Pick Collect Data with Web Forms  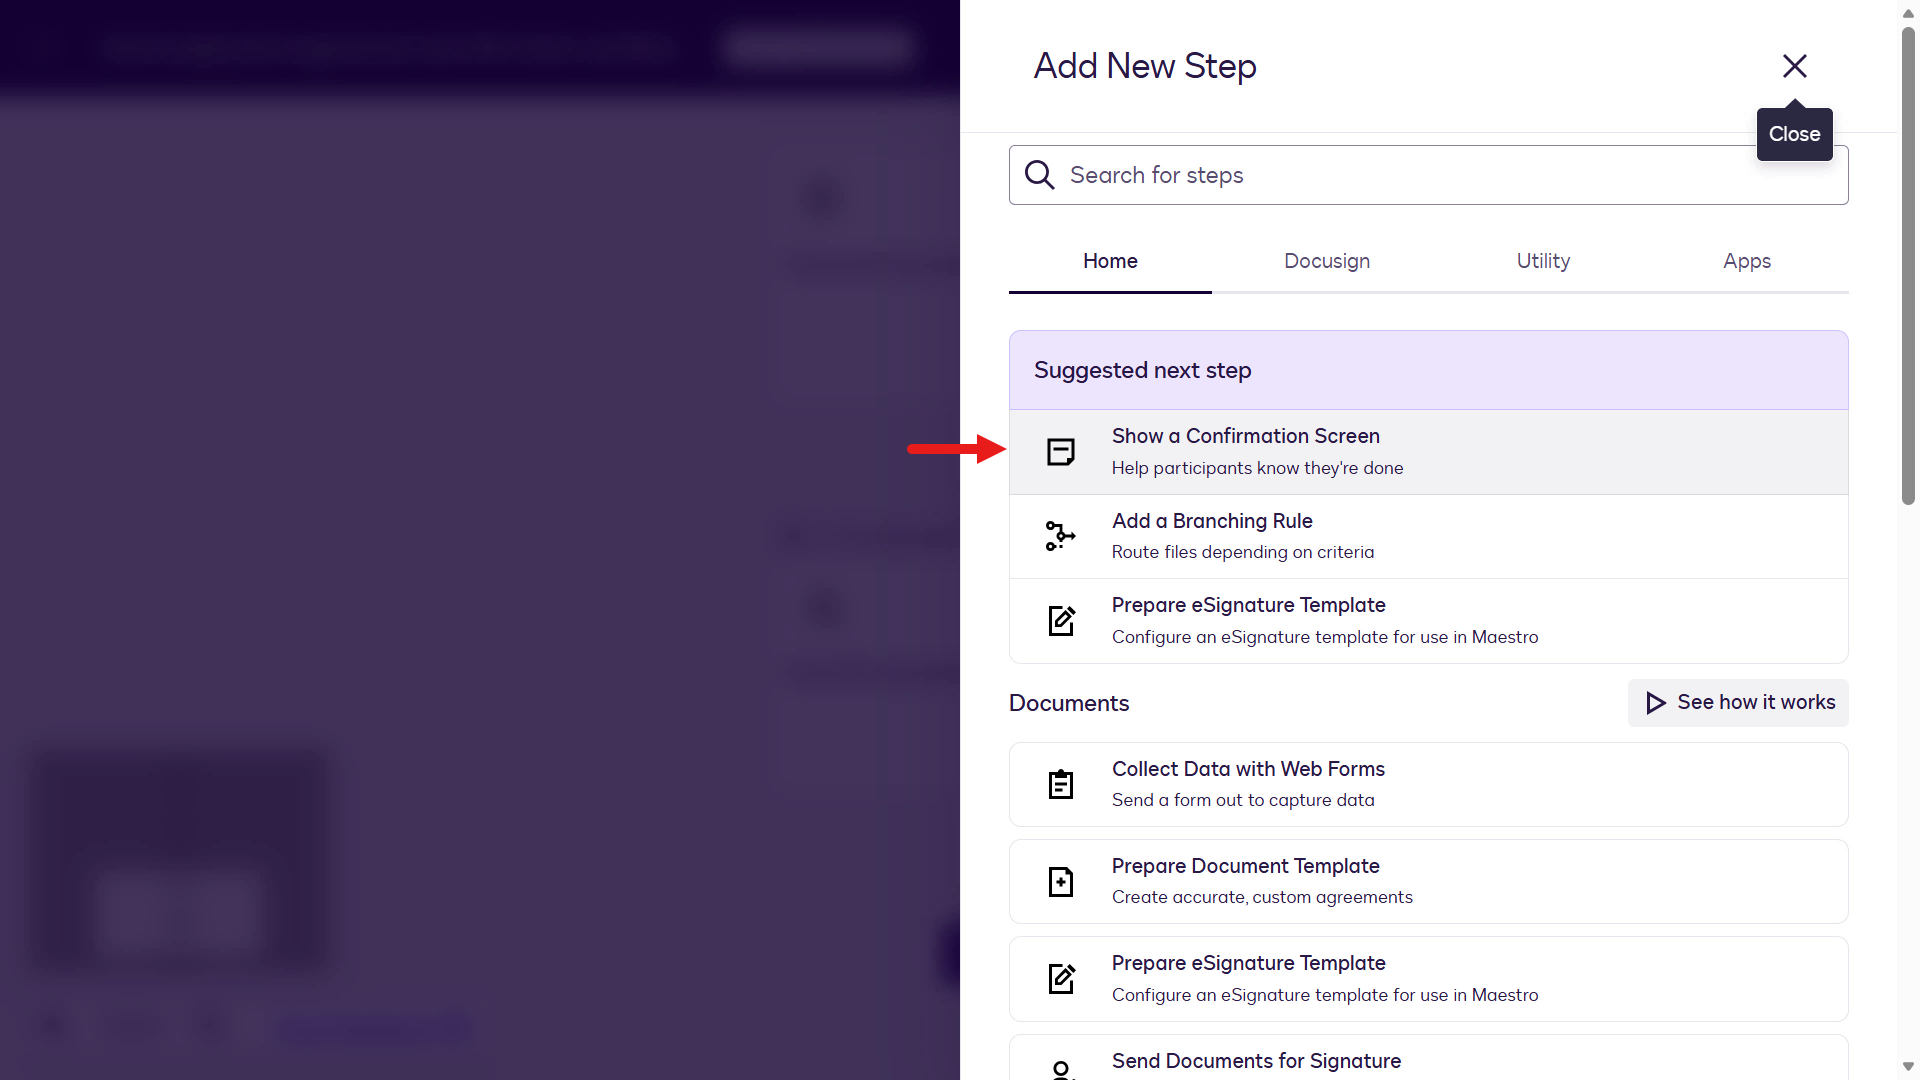1428,784
